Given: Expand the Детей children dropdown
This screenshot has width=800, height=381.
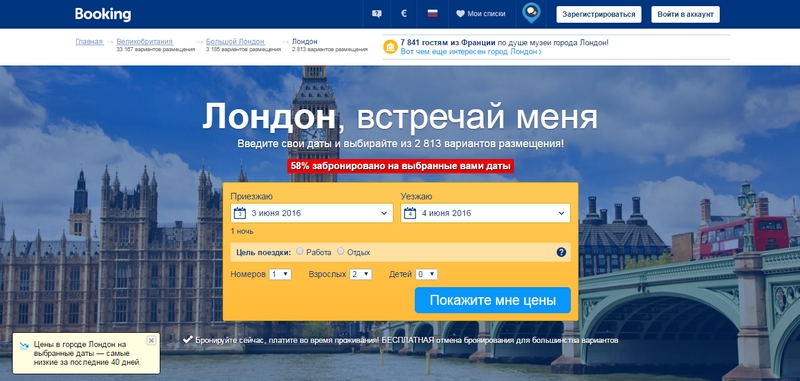Looking at the screenshot, I should [x=427, y=274].
